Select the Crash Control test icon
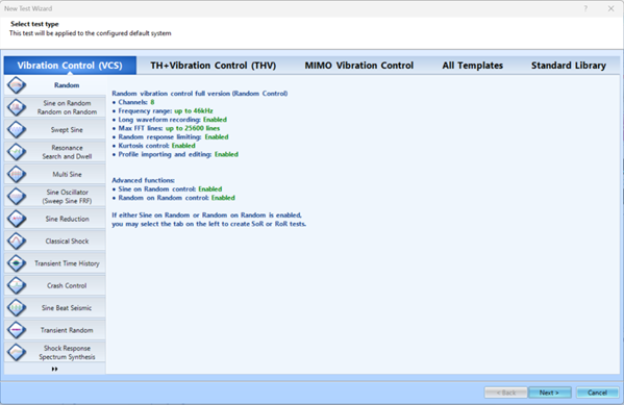The height and width of the screenshot is (405, 624). tap(16, 285)
